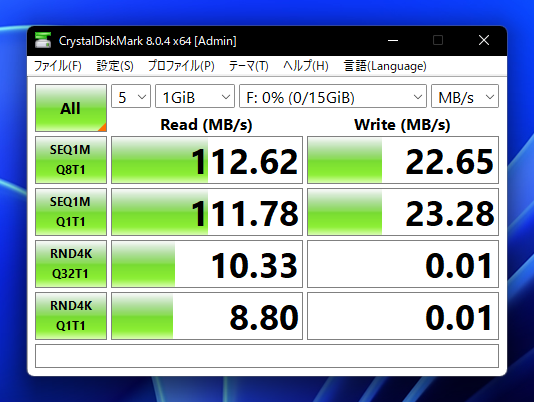Select the RND4K Q1T1 write 0.01 value
This screenshot has height=402, width=534.
pos(403,316)
